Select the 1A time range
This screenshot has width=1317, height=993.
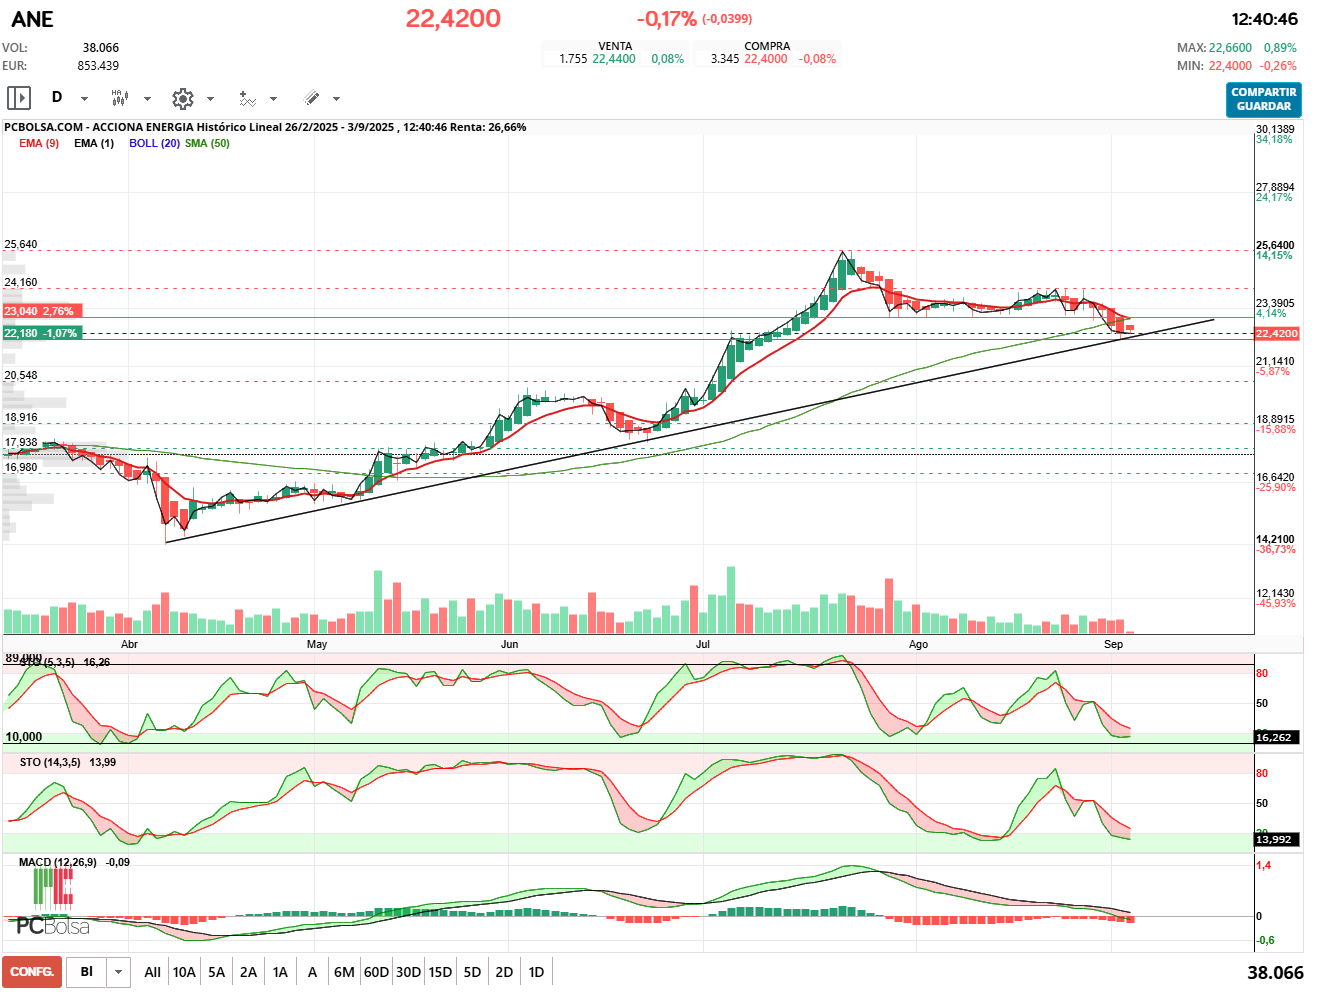click(280, 972)
